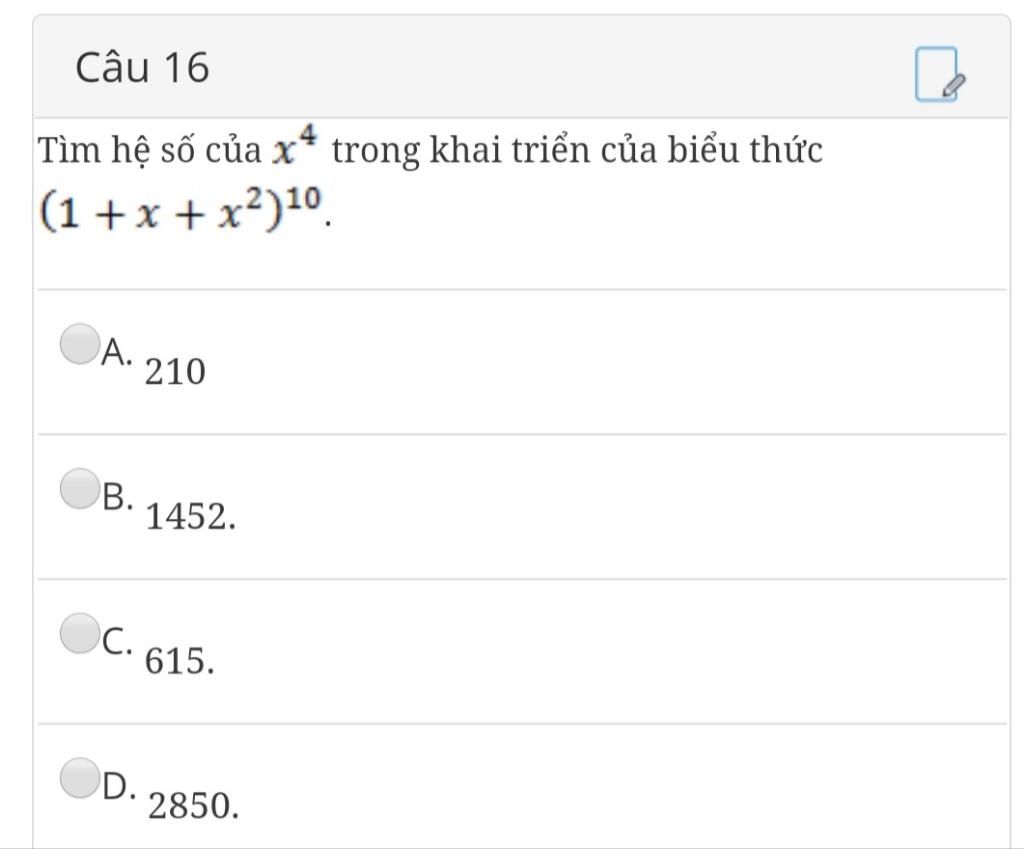1024x849 pixels.
Task: Click the answer value 210
Action: pos(175,373)
